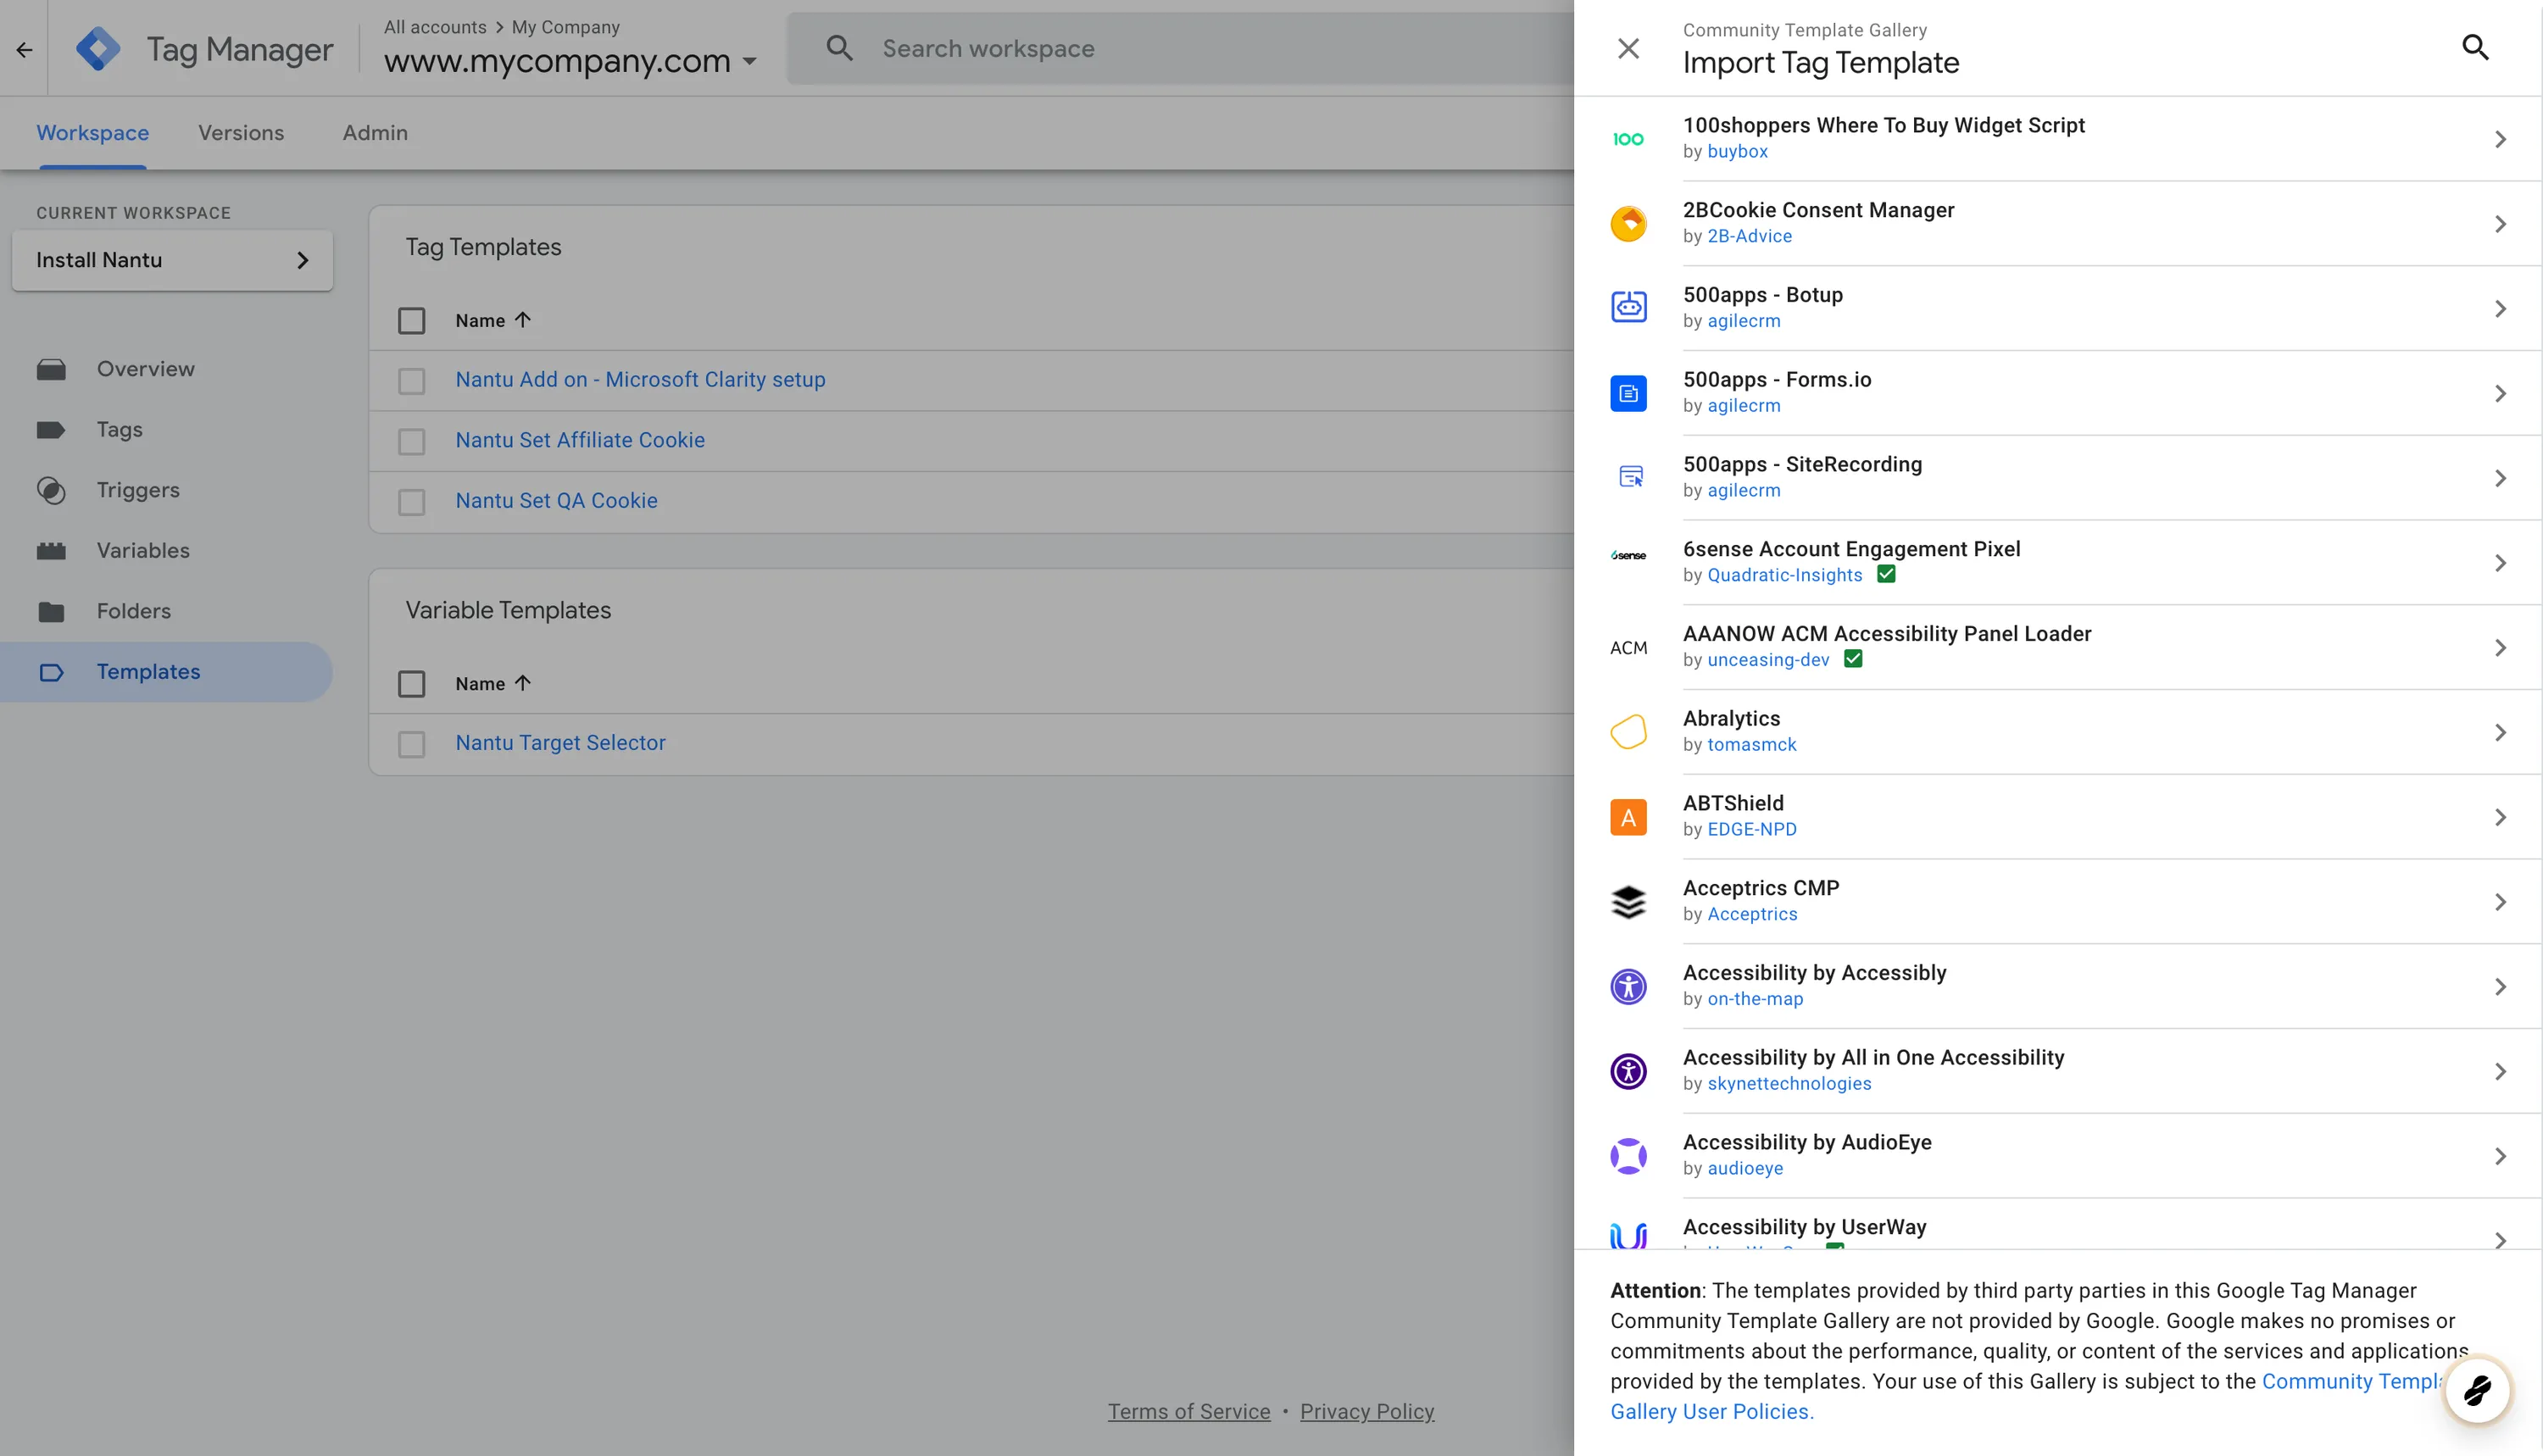The width and height of the screenshot is (2543, 1456).
Task: Toggle select-all checkbox for Tag Templates
Action: 411,321
